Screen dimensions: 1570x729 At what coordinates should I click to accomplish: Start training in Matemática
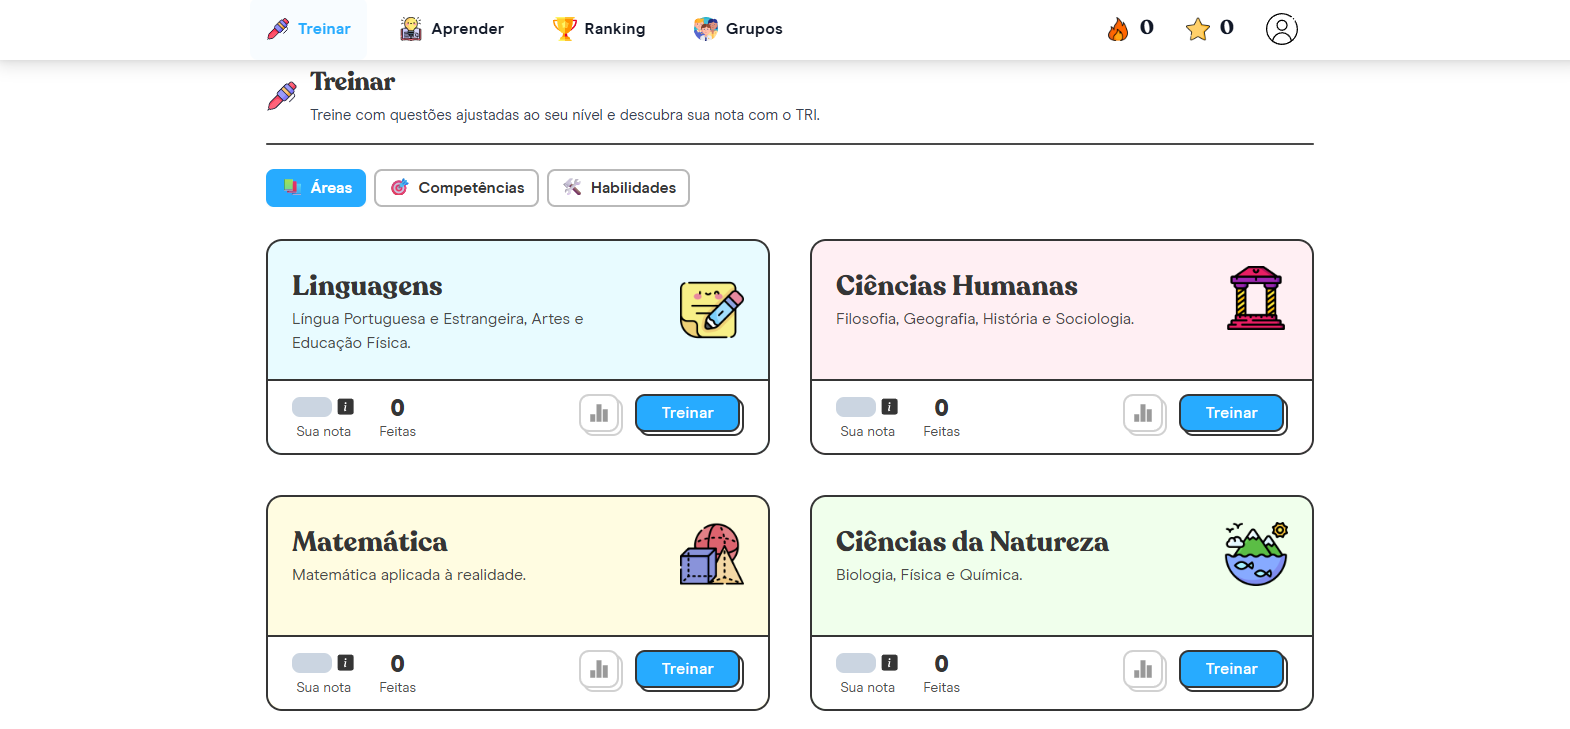(688, 669)
